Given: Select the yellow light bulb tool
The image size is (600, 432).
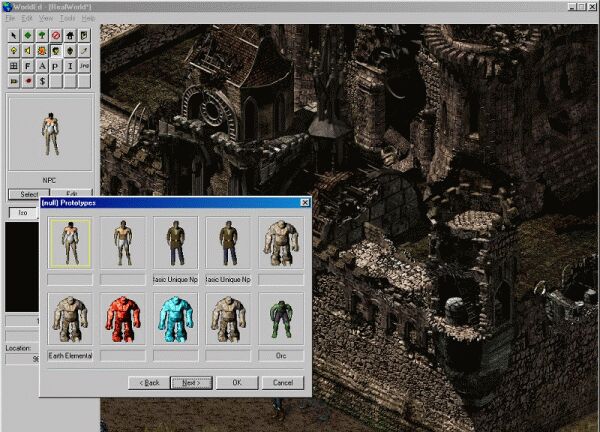Looking at the screenshot, I should [x=14, y=51].
